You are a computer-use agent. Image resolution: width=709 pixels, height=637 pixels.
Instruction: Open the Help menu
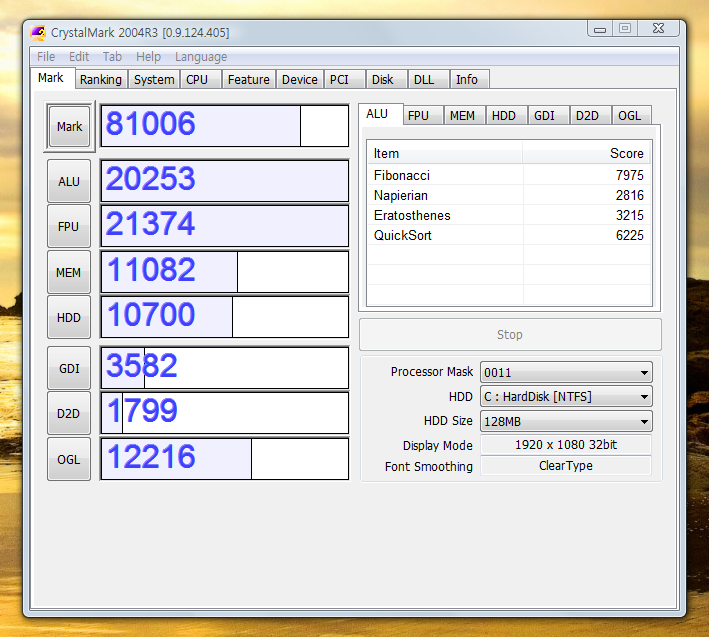coord(148,57)
